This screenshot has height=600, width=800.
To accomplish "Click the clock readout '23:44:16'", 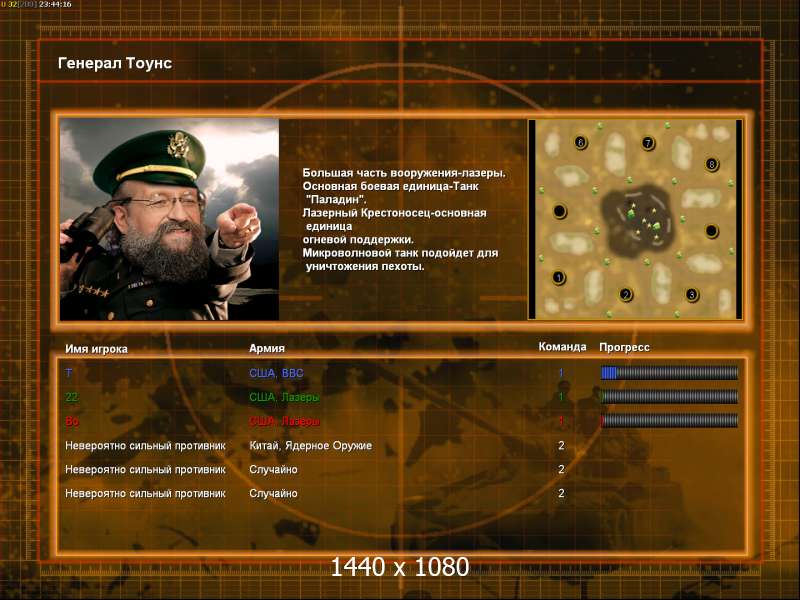I will click(55, 4).
